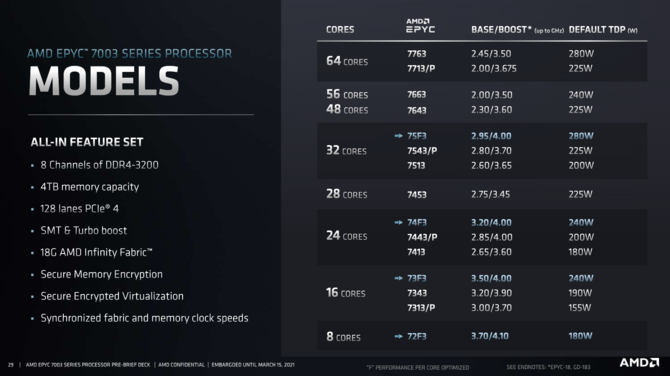670x376 pixels.
Task: Select the 7713/P model entry
Action: 421,68
